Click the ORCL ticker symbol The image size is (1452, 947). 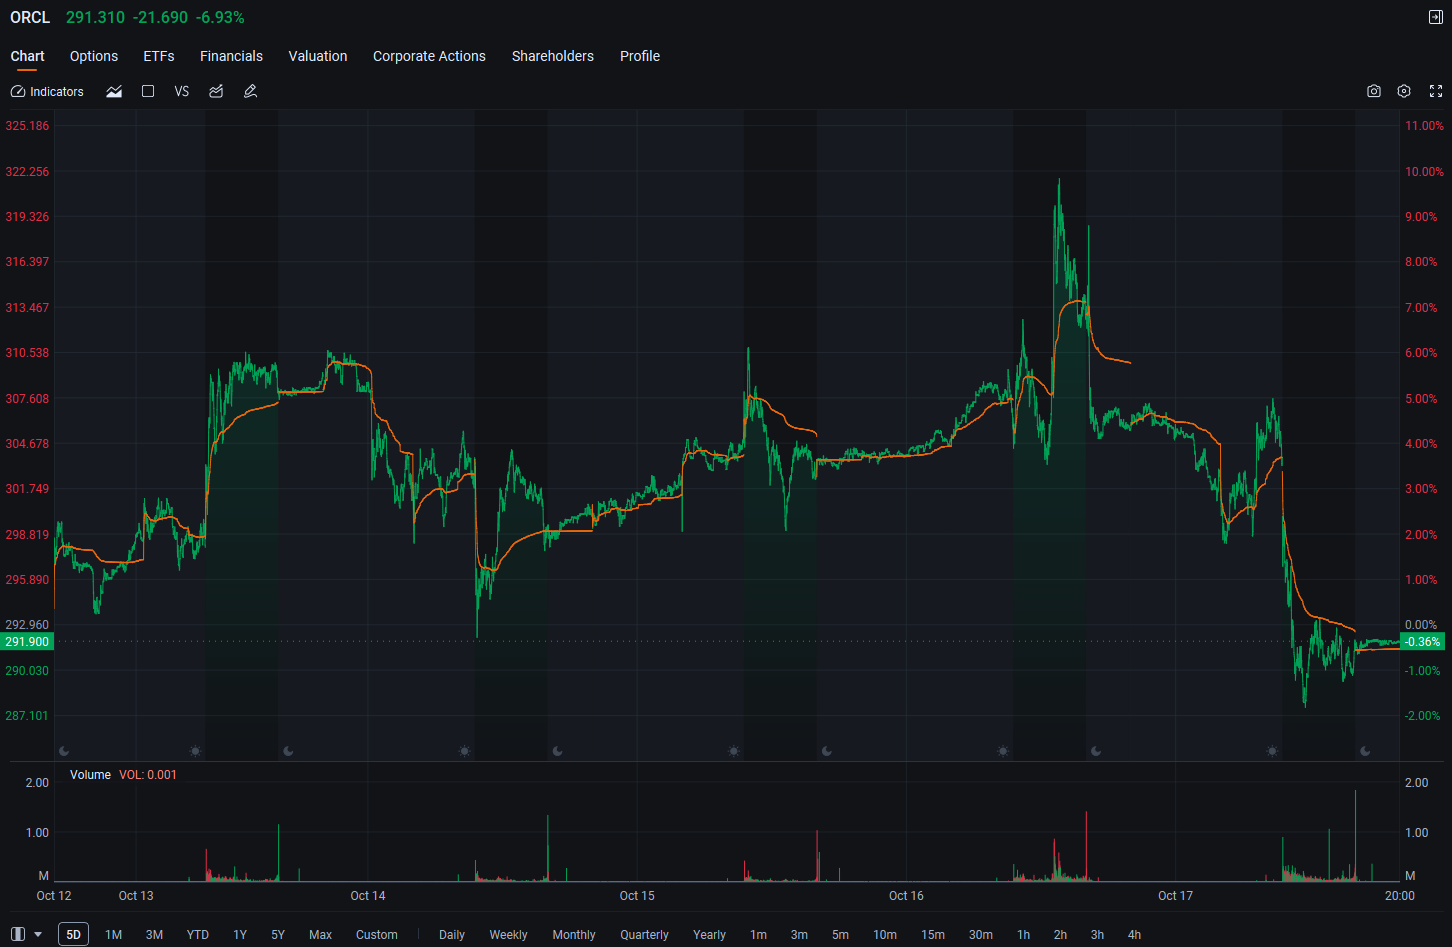coord(30,17)
